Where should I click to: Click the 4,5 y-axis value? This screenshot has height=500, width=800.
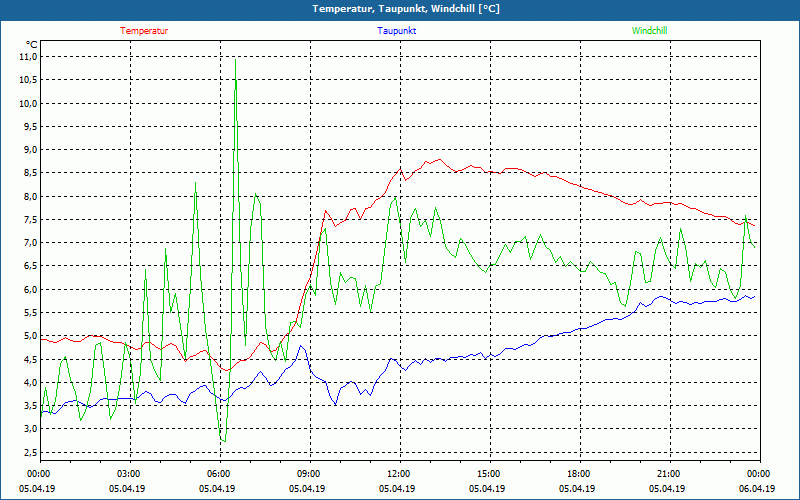point(31,359)
